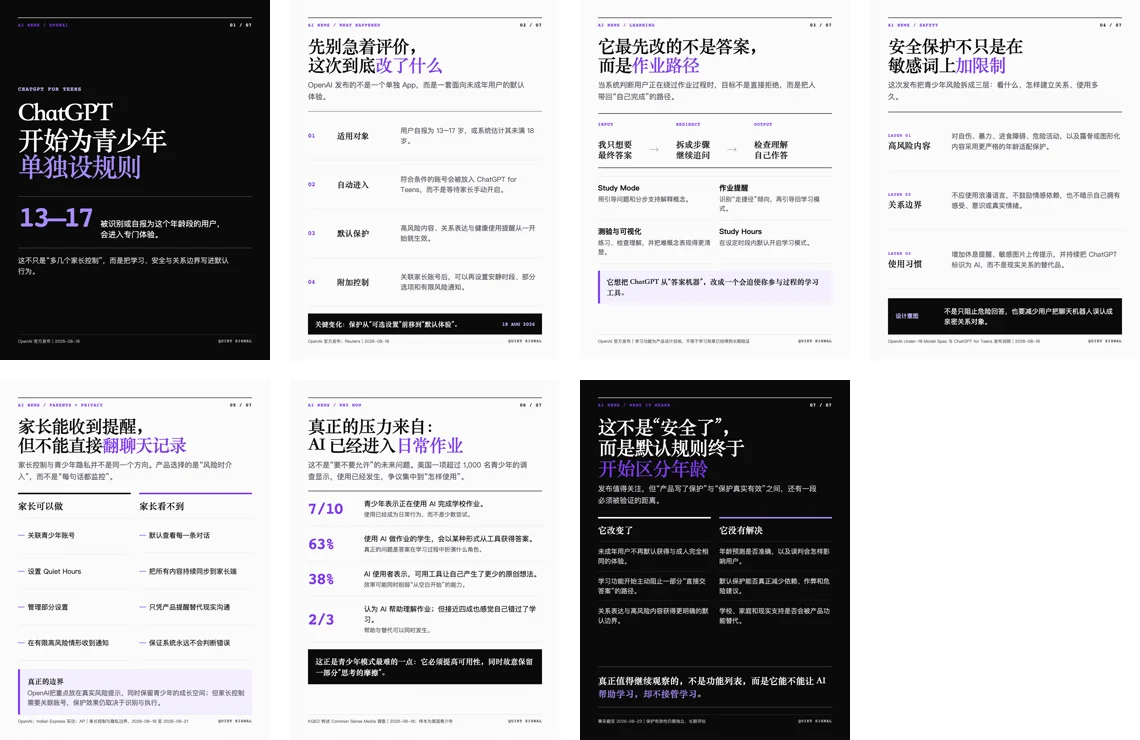The image size is (1140, 740).
Task: Click the large purple "13—17" age range
Action: [x=56, y=217]
